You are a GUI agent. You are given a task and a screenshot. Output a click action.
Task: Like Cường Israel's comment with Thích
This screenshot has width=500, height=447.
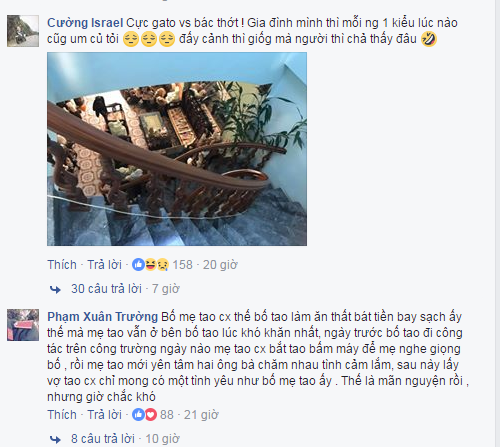pyautogui.click(x=62, y=265)
